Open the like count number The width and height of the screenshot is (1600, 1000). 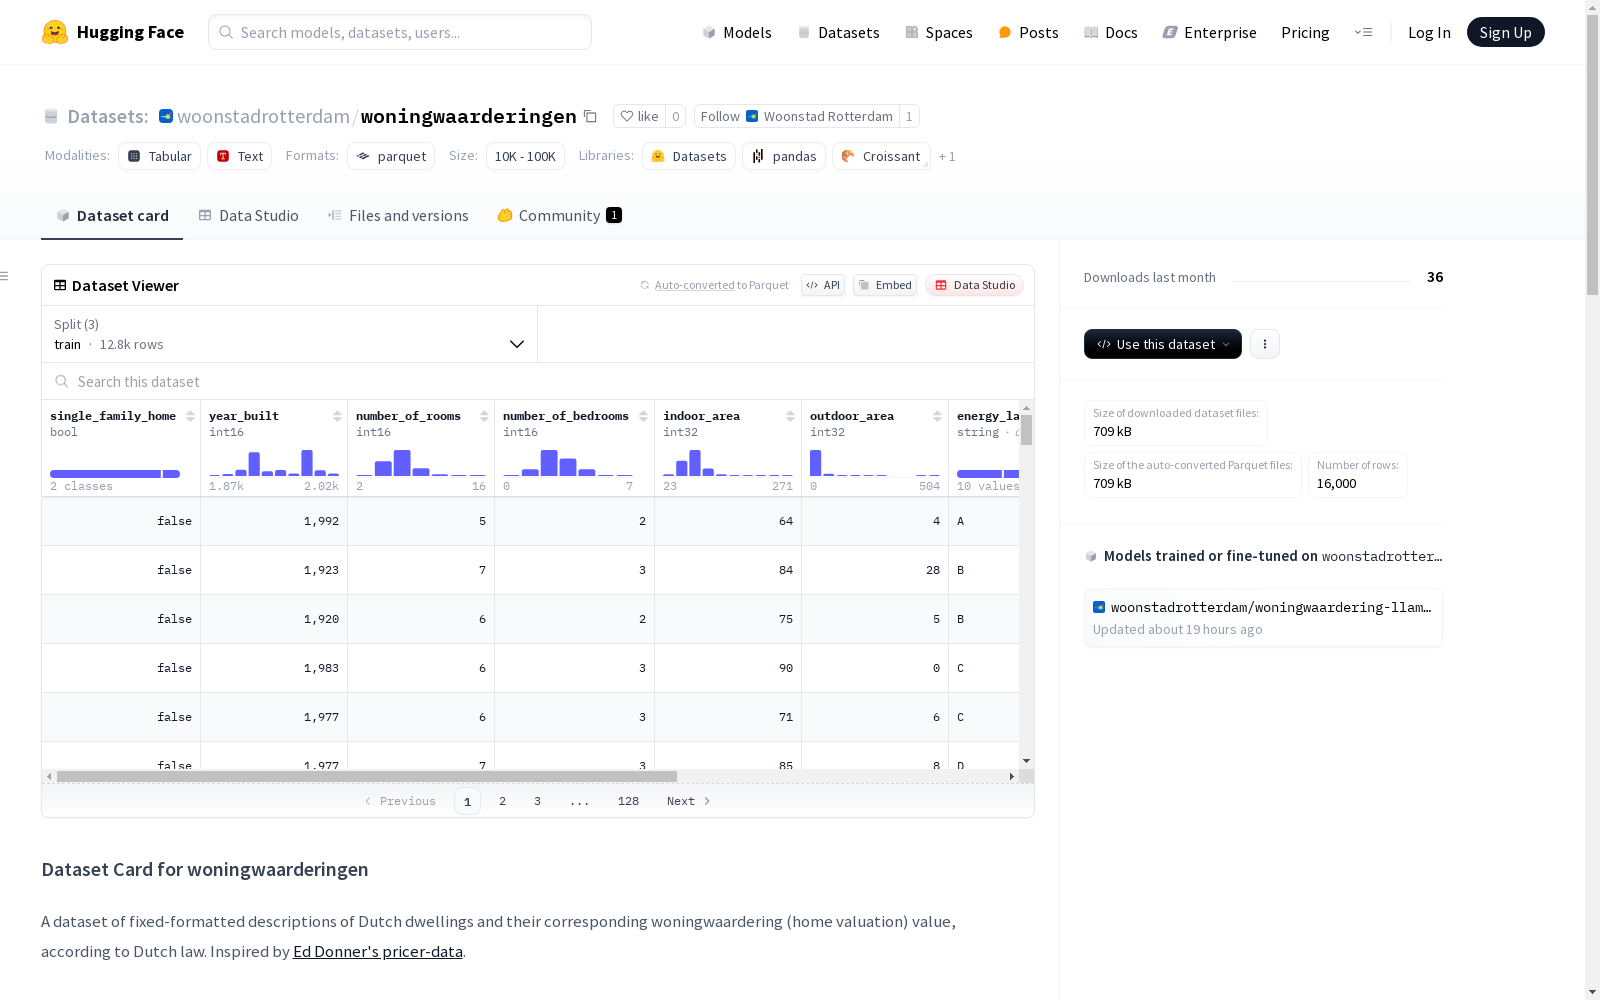tap(676, 116)
